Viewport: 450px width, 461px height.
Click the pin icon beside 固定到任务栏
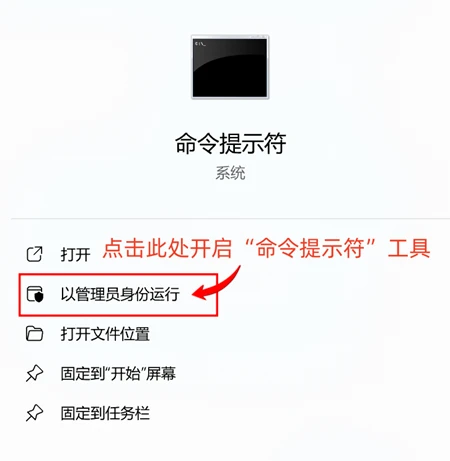(x=34, y=413)
